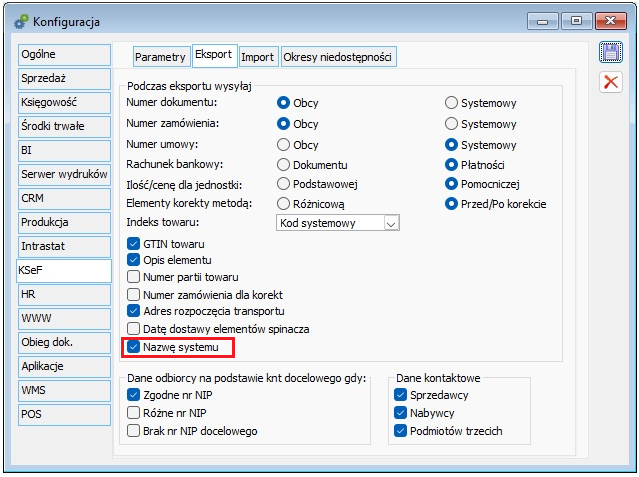Select the Eksport tab
The width and height of the screenshot is (639, 477).
click(x=214, y=55)
